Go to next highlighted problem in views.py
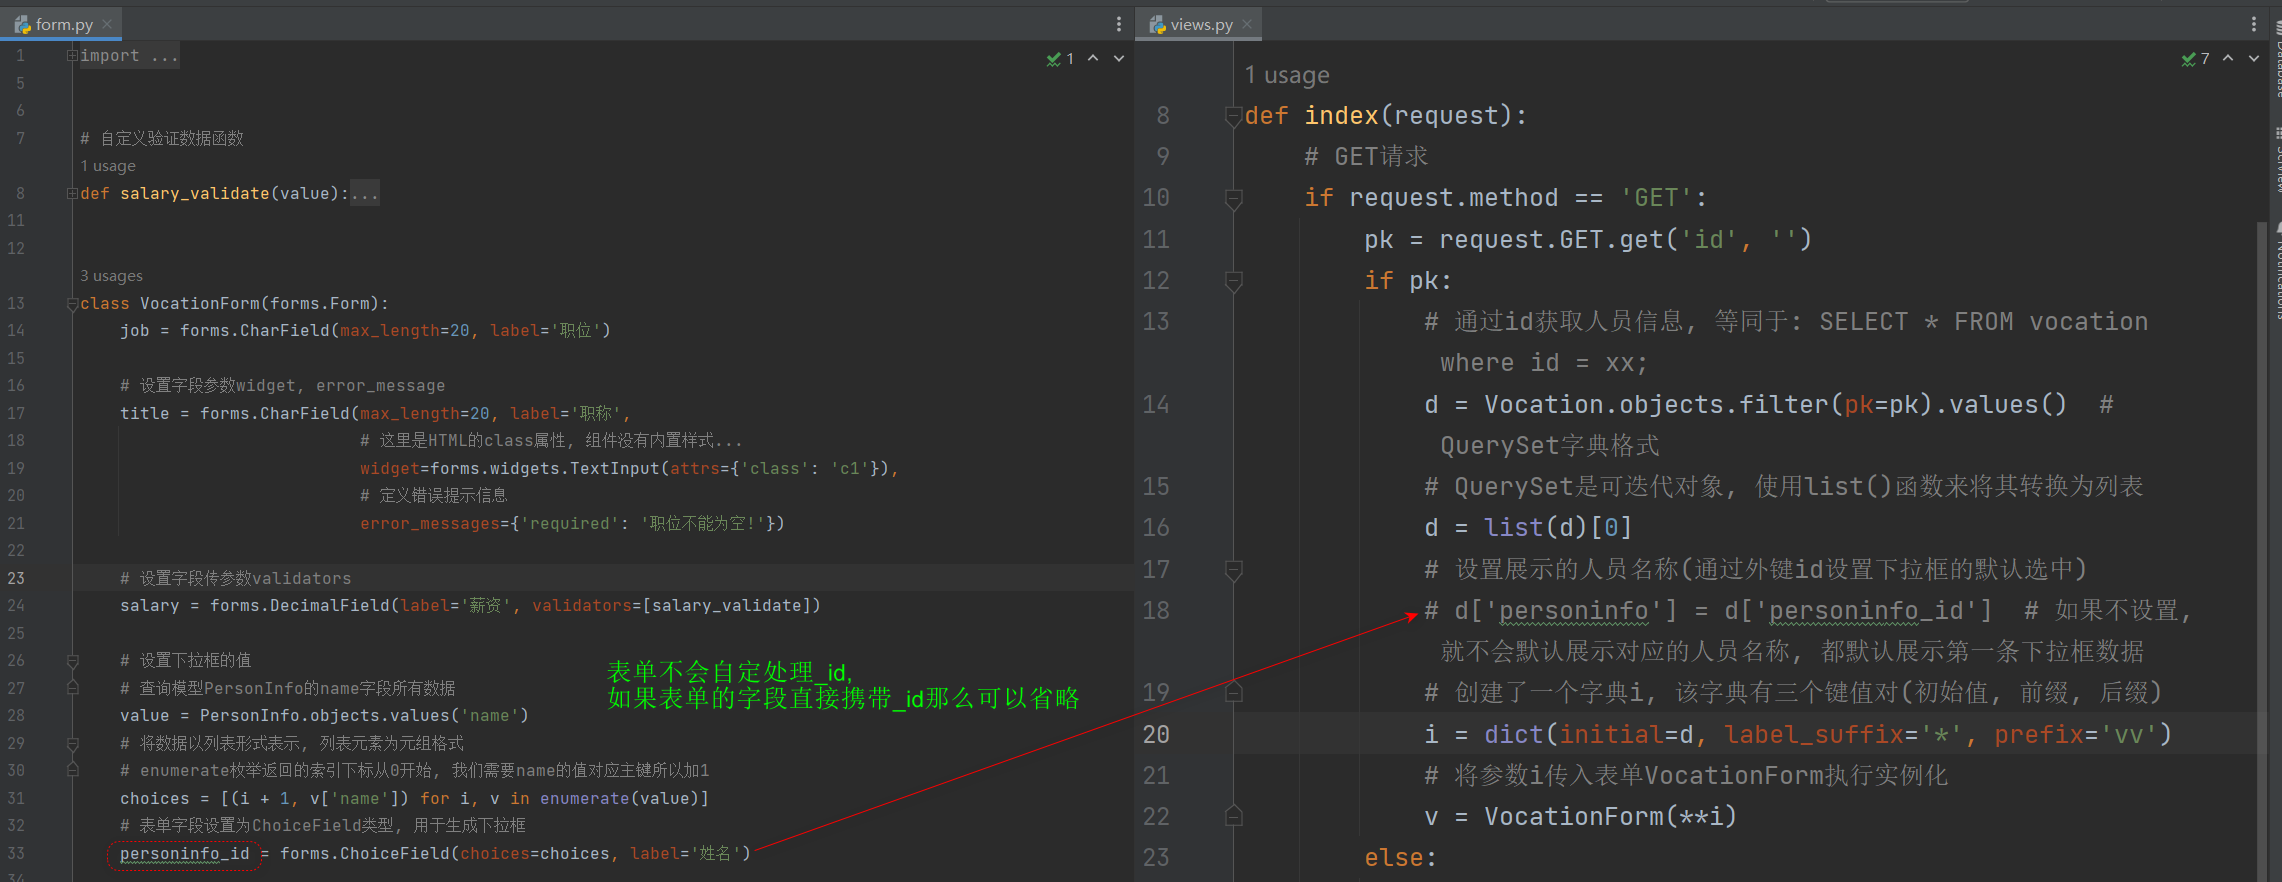 [2254, 58]
